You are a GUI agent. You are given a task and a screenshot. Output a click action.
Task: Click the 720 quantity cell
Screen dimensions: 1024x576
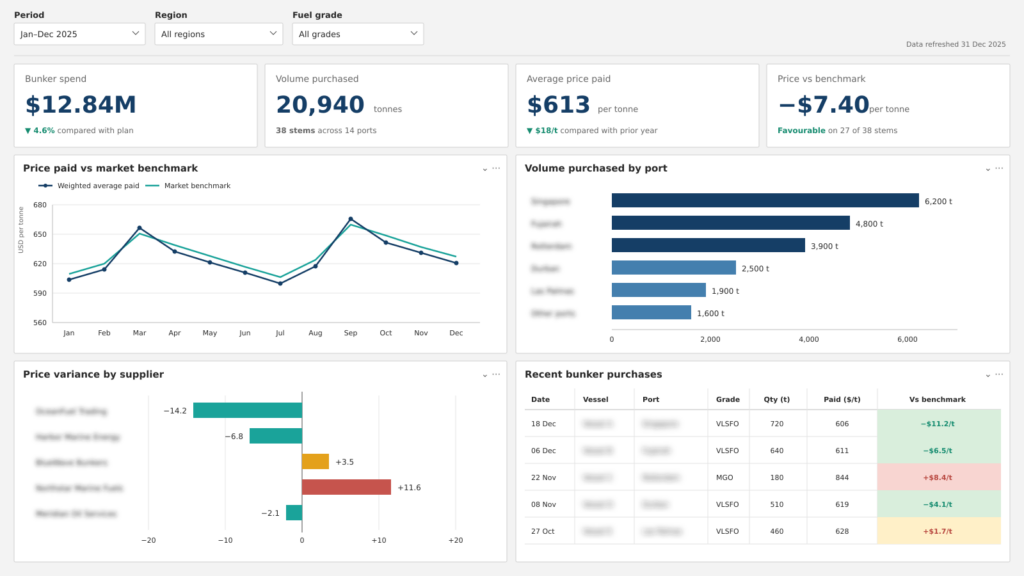(x=776, y=424)
